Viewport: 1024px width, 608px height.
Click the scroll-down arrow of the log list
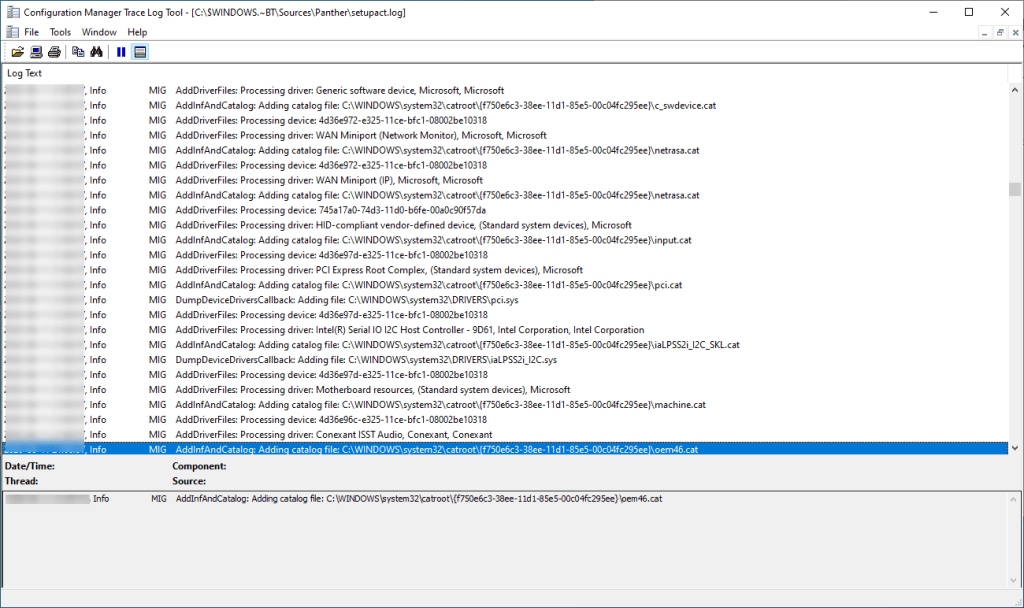tap(1015, 449)
